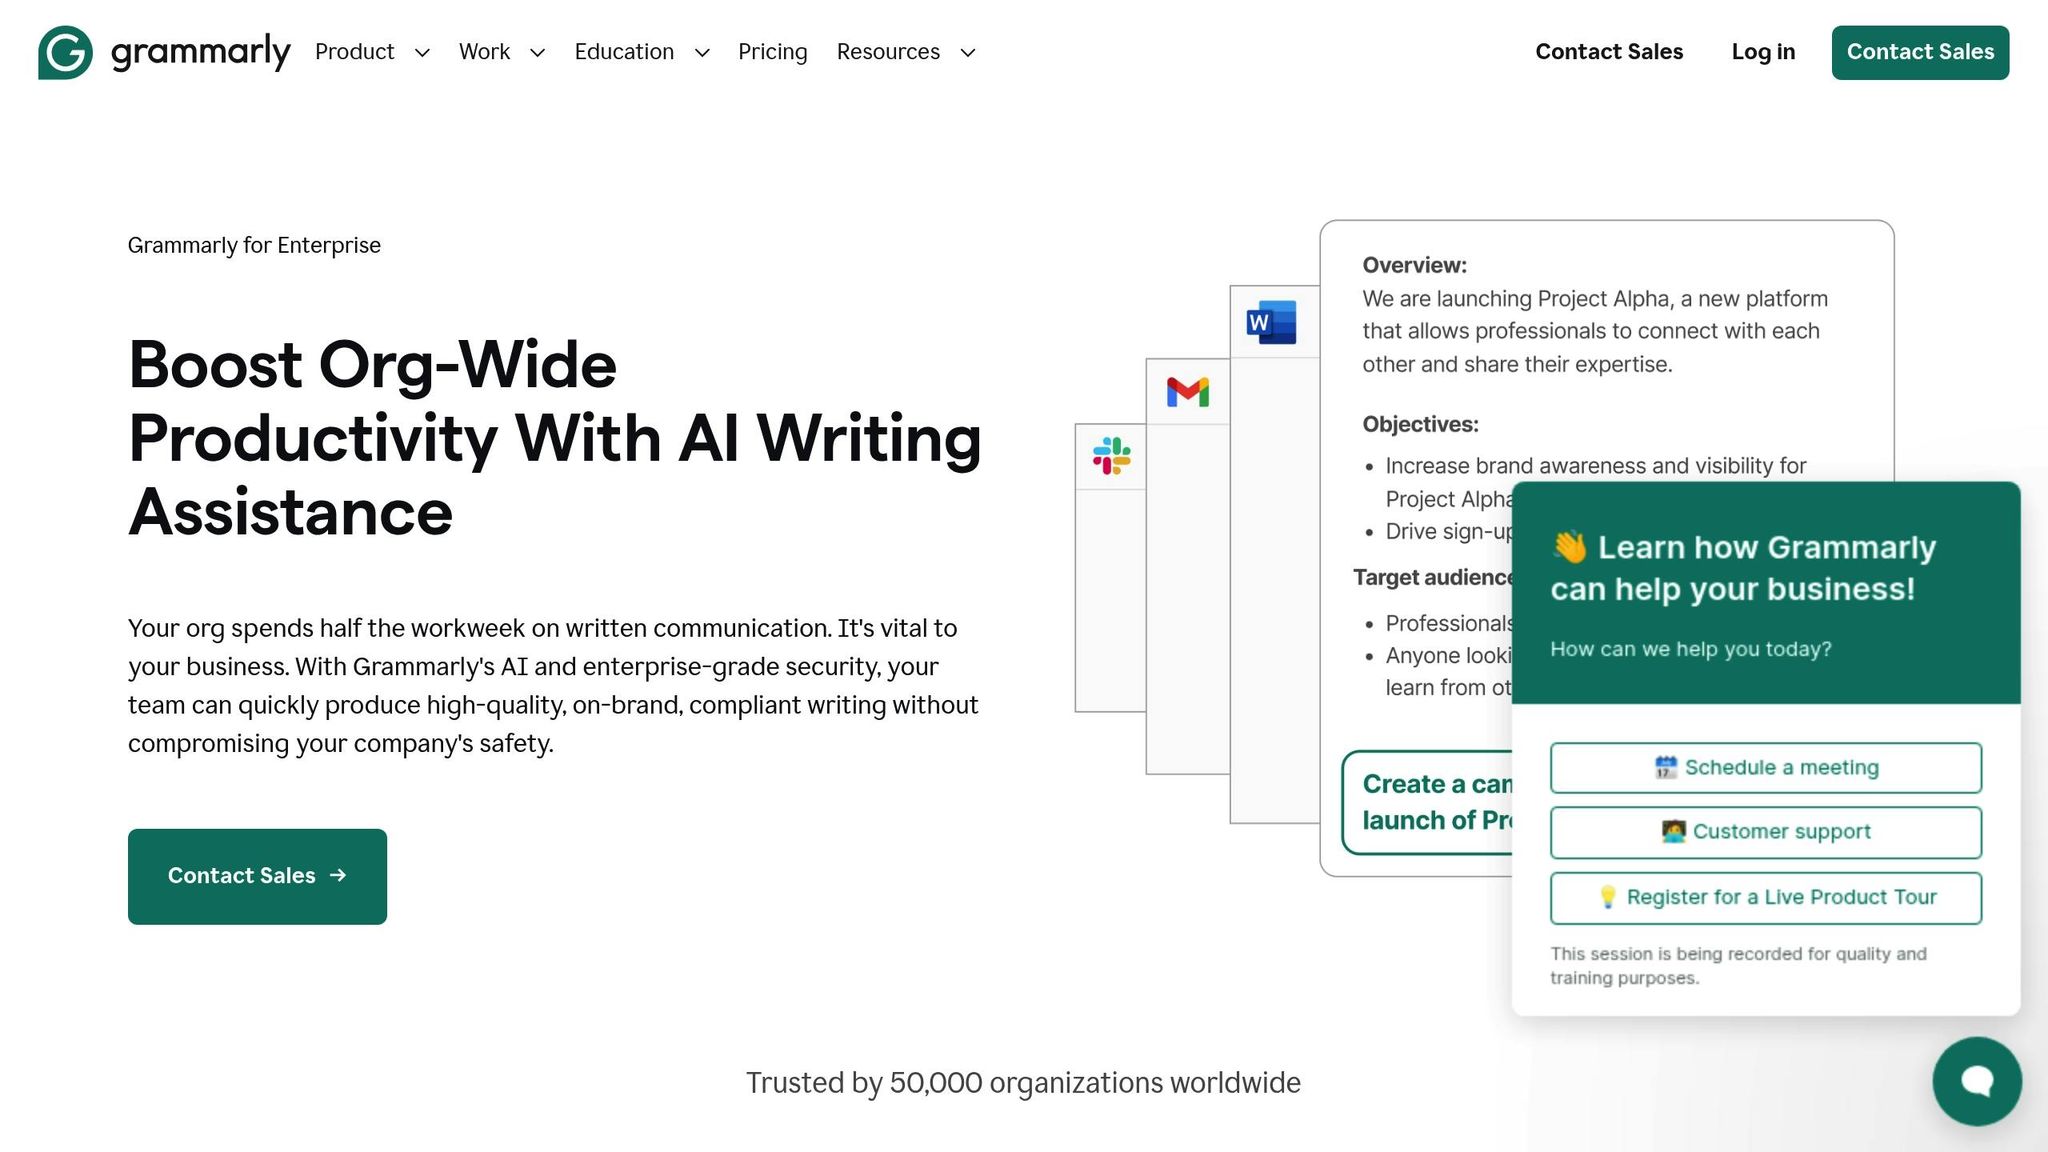Click the 'Your org spends half the workweek' paragraph
The width and height of the screenshot is (2048, 1152).
coord(553,686)
